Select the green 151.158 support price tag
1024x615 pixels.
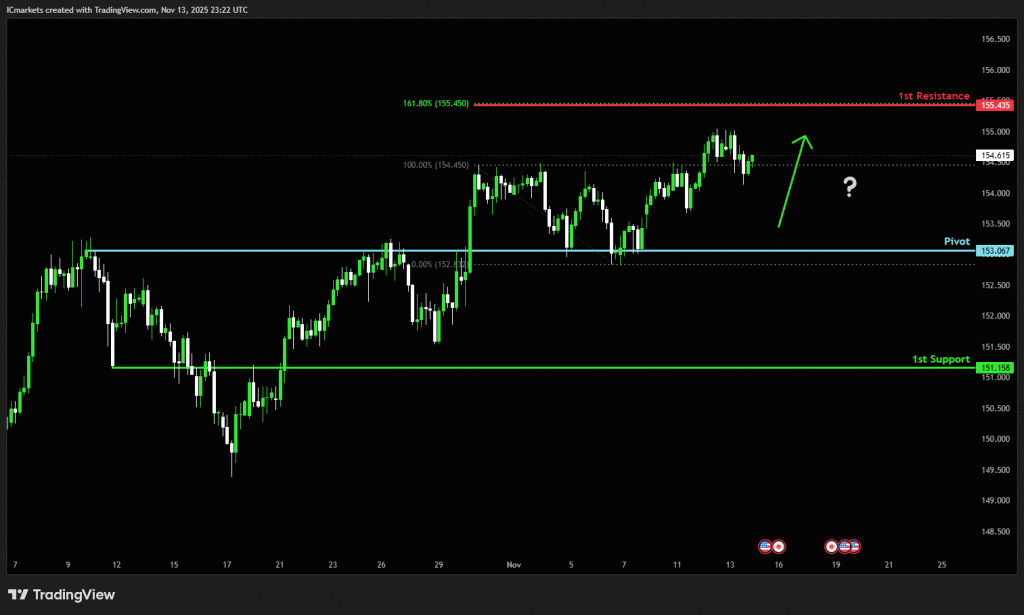click(x=996, y=368)
